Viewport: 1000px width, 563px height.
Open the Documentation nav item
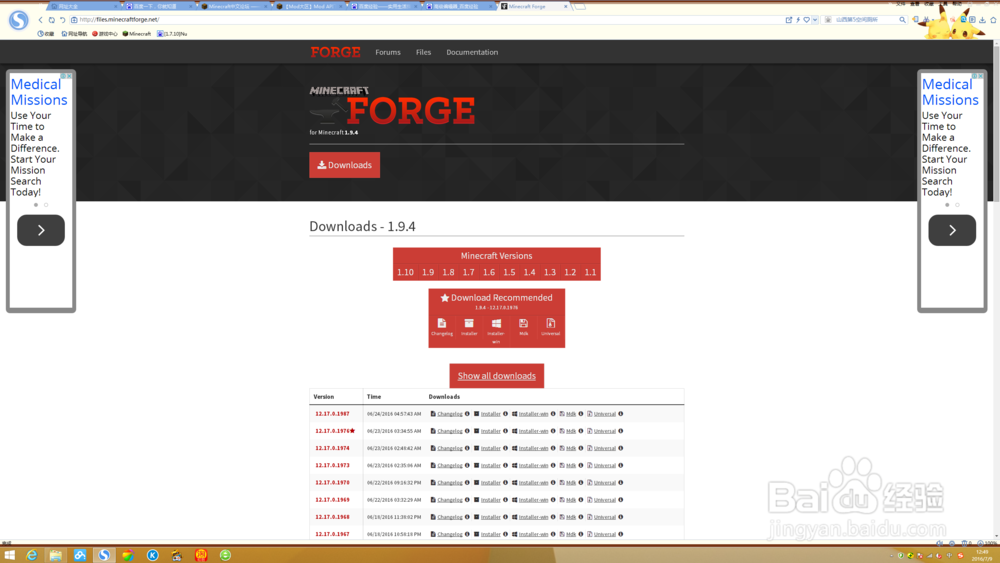[472, 52]
